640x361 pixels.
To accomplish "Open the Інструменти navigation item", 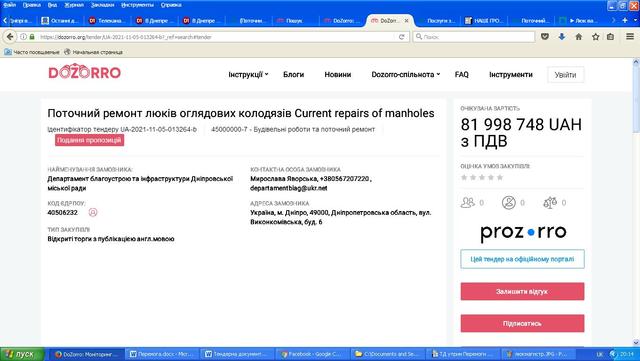I will (511, 74).
